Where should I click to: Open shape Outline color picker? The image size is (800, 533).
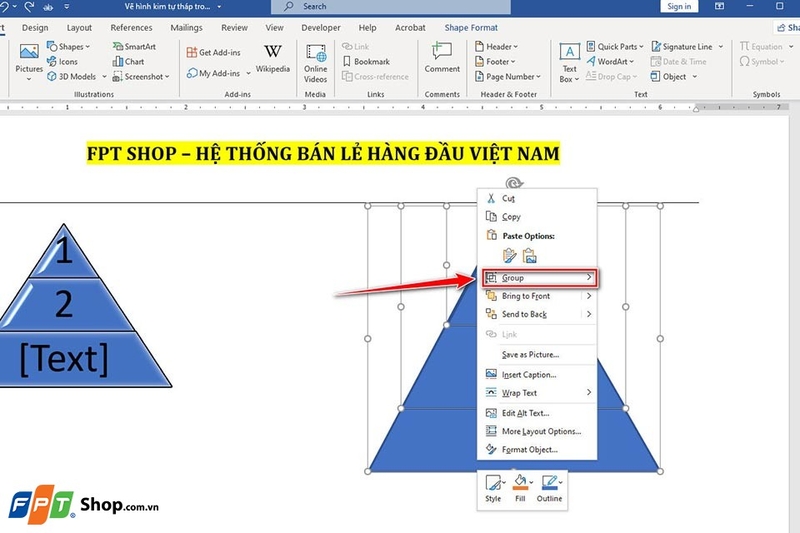pyautogui.click(x=549, y=489)
